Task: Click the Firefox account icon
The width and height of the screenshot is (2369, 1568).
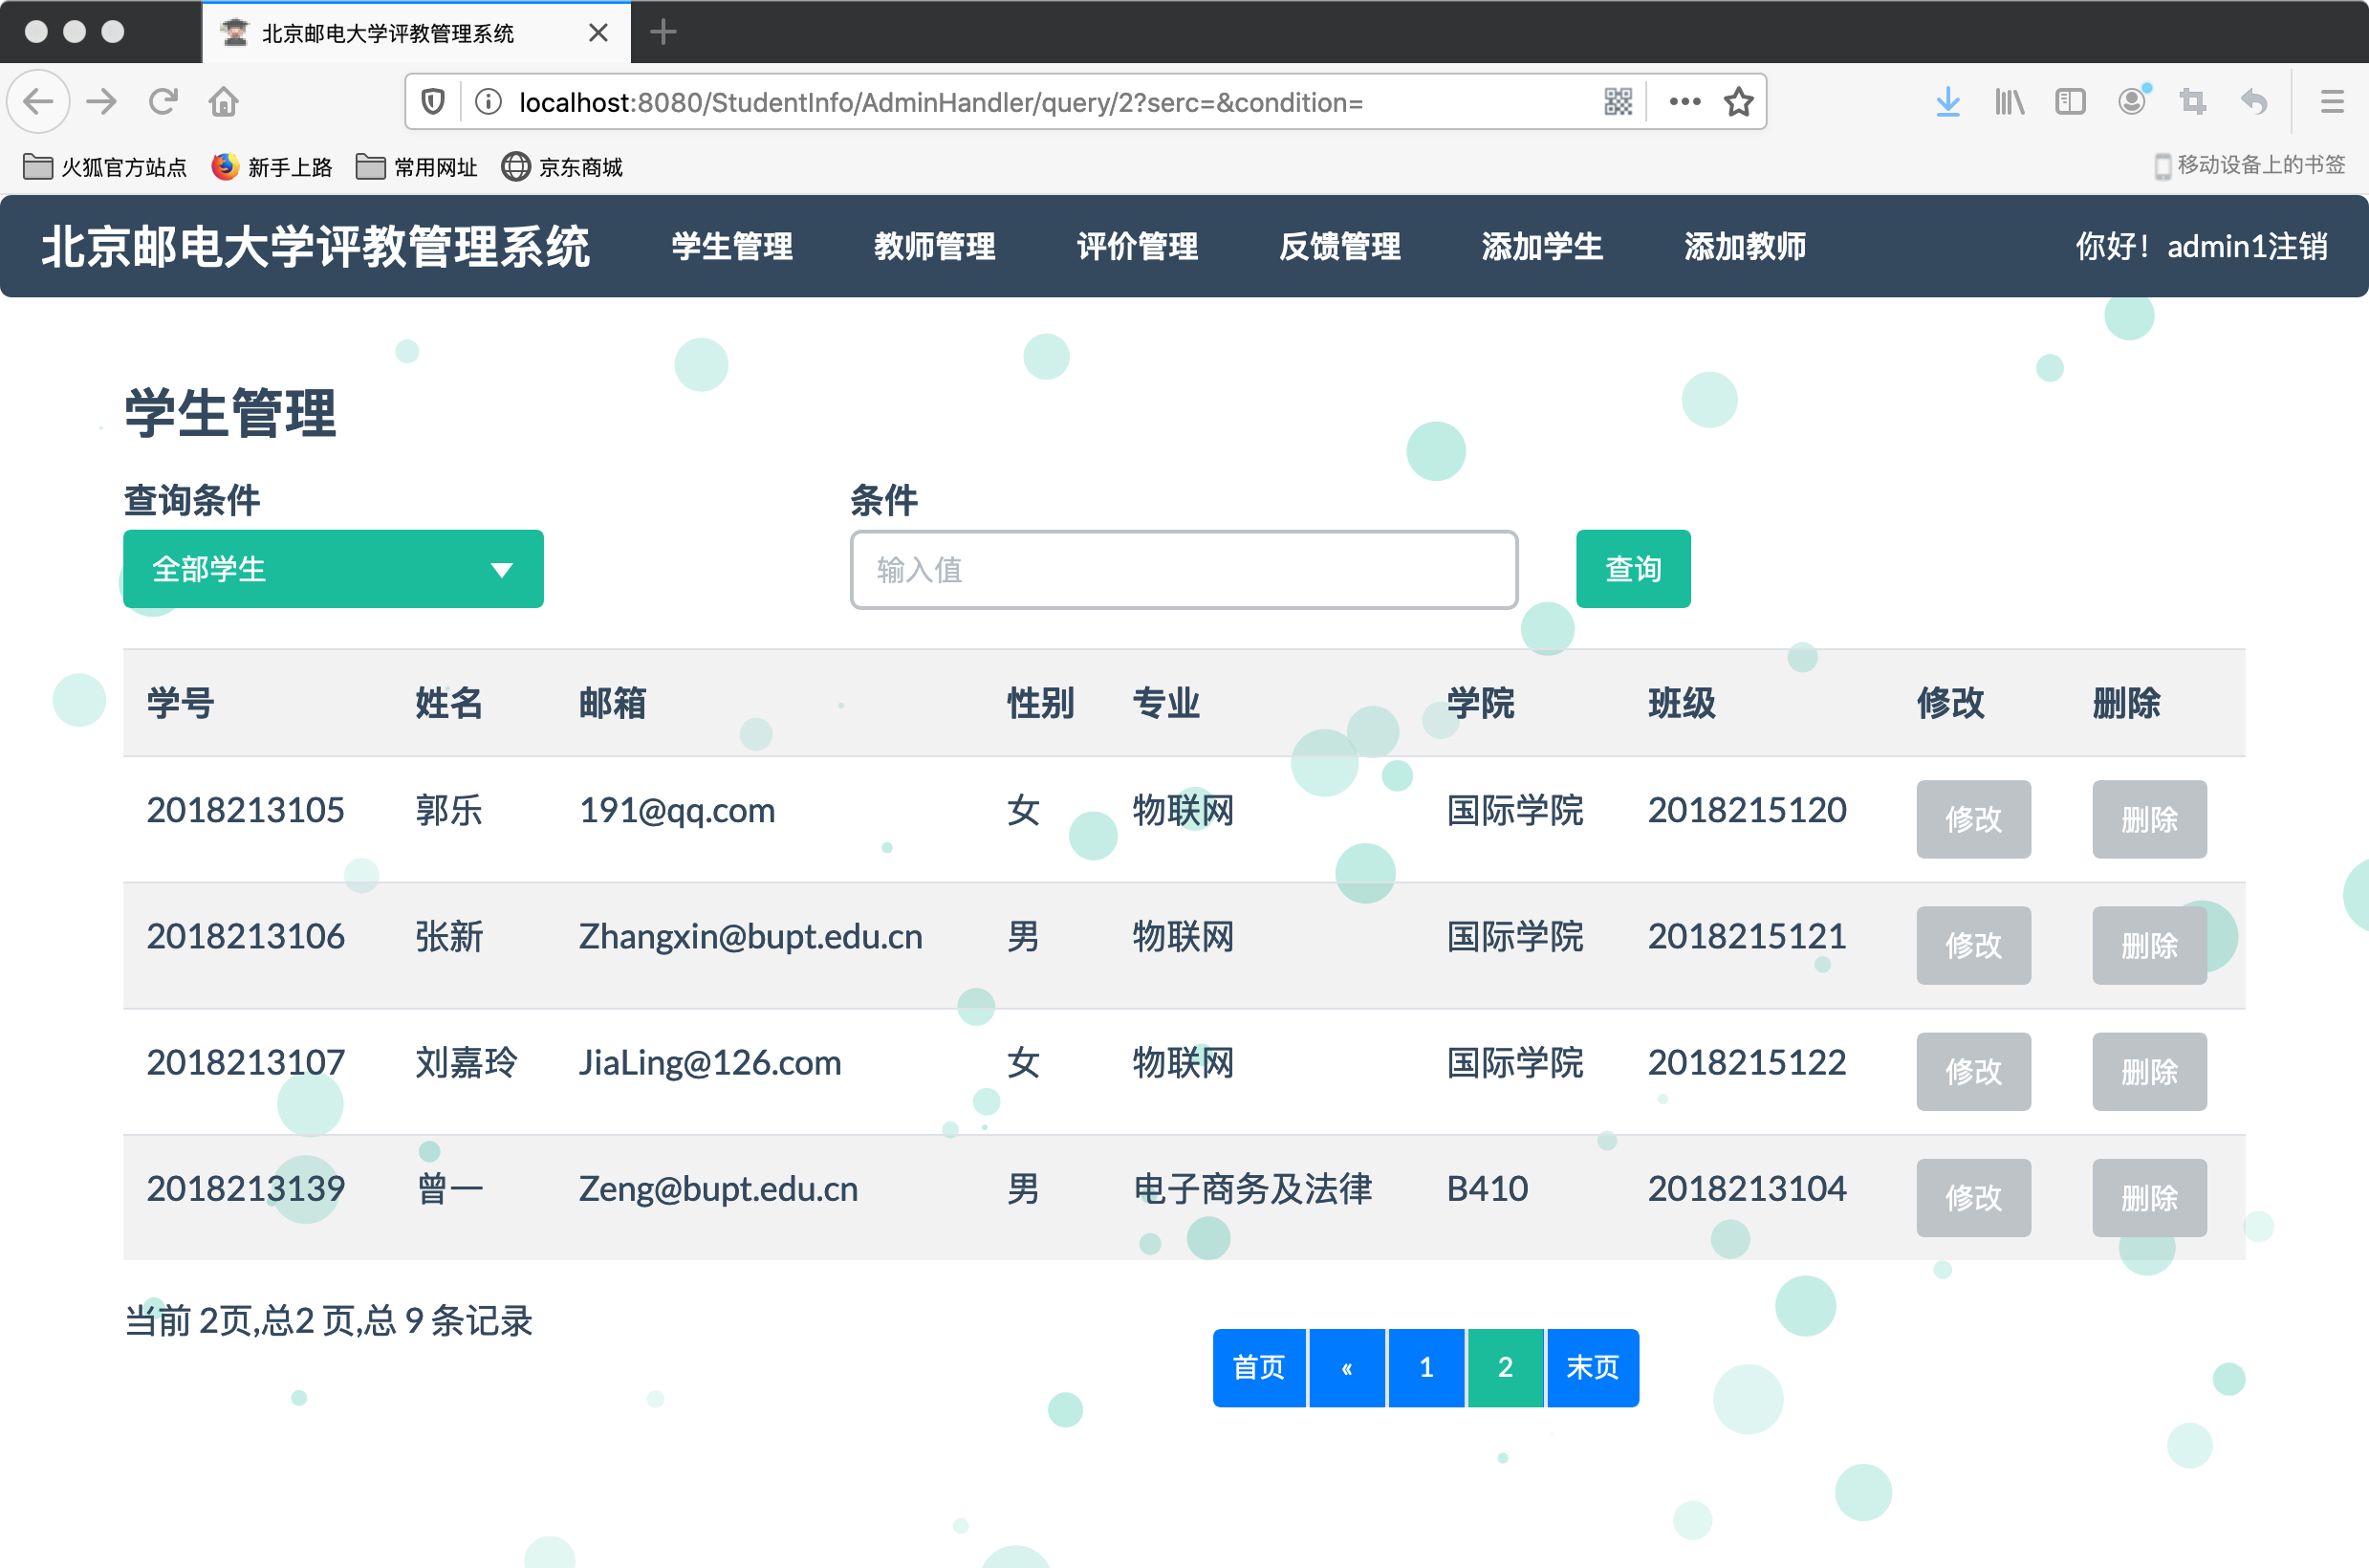Action: click(2131, 101)
